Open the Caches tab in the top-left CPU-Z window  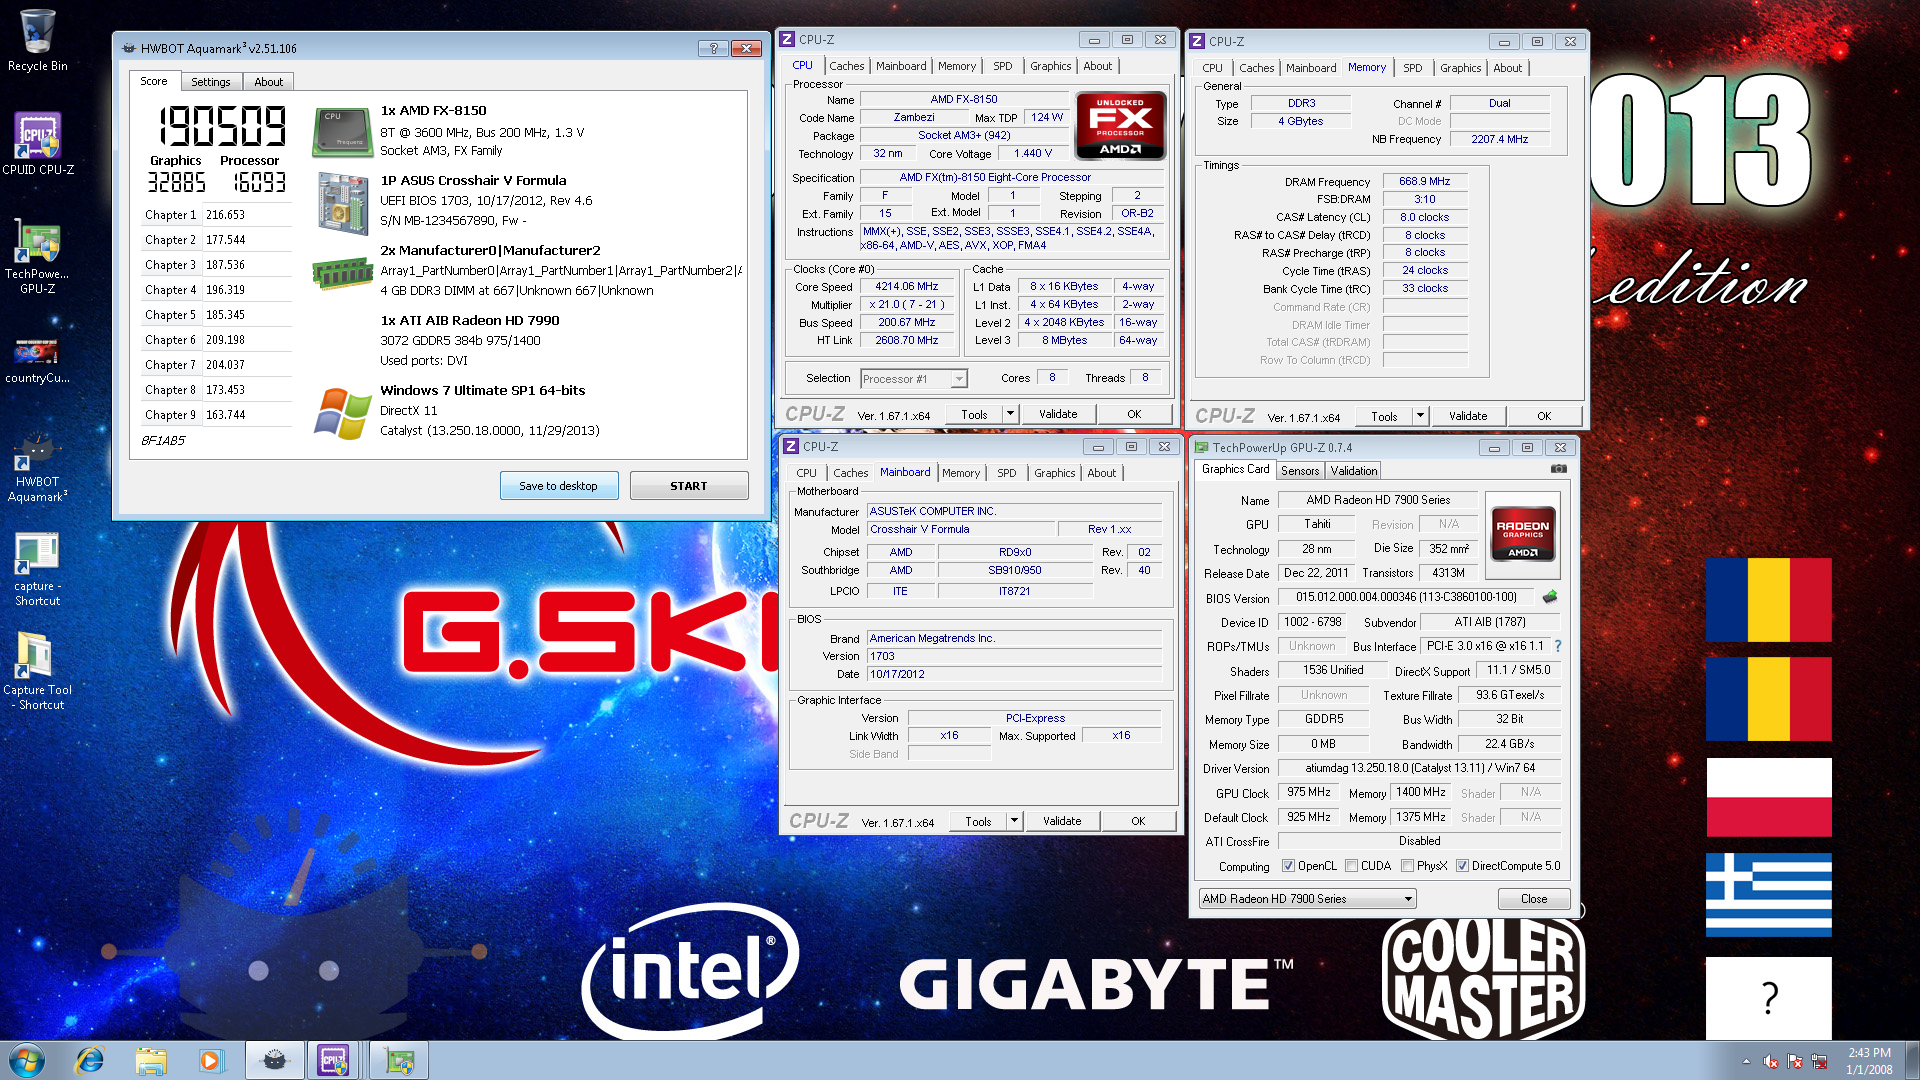[846, 66]
